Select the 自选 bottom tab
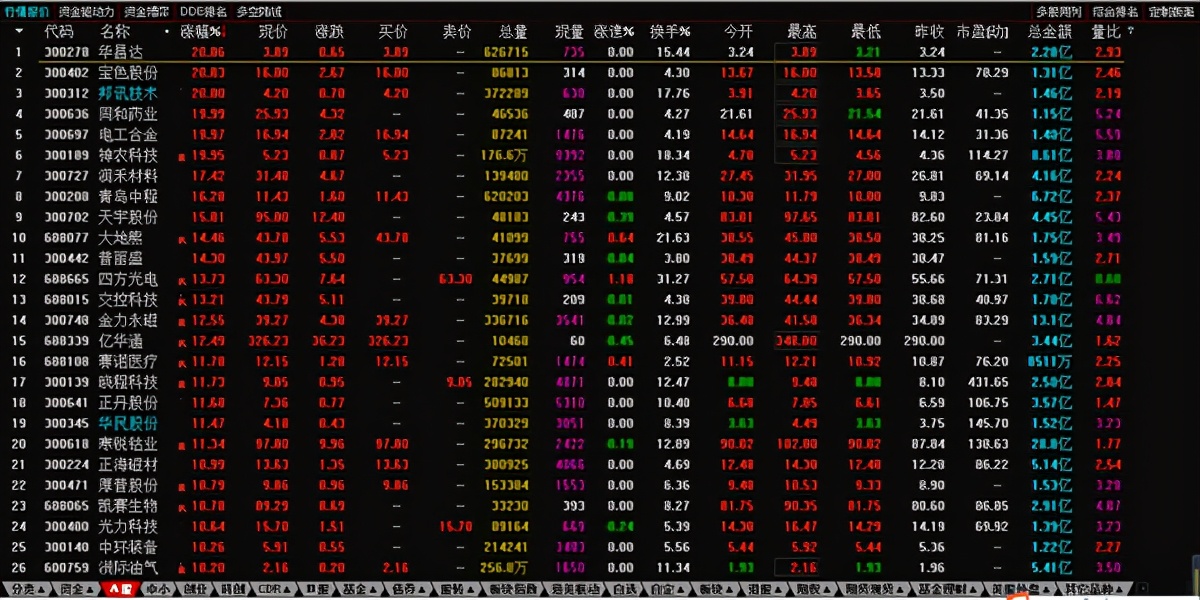1200x600 pixels. click(625, 590)
